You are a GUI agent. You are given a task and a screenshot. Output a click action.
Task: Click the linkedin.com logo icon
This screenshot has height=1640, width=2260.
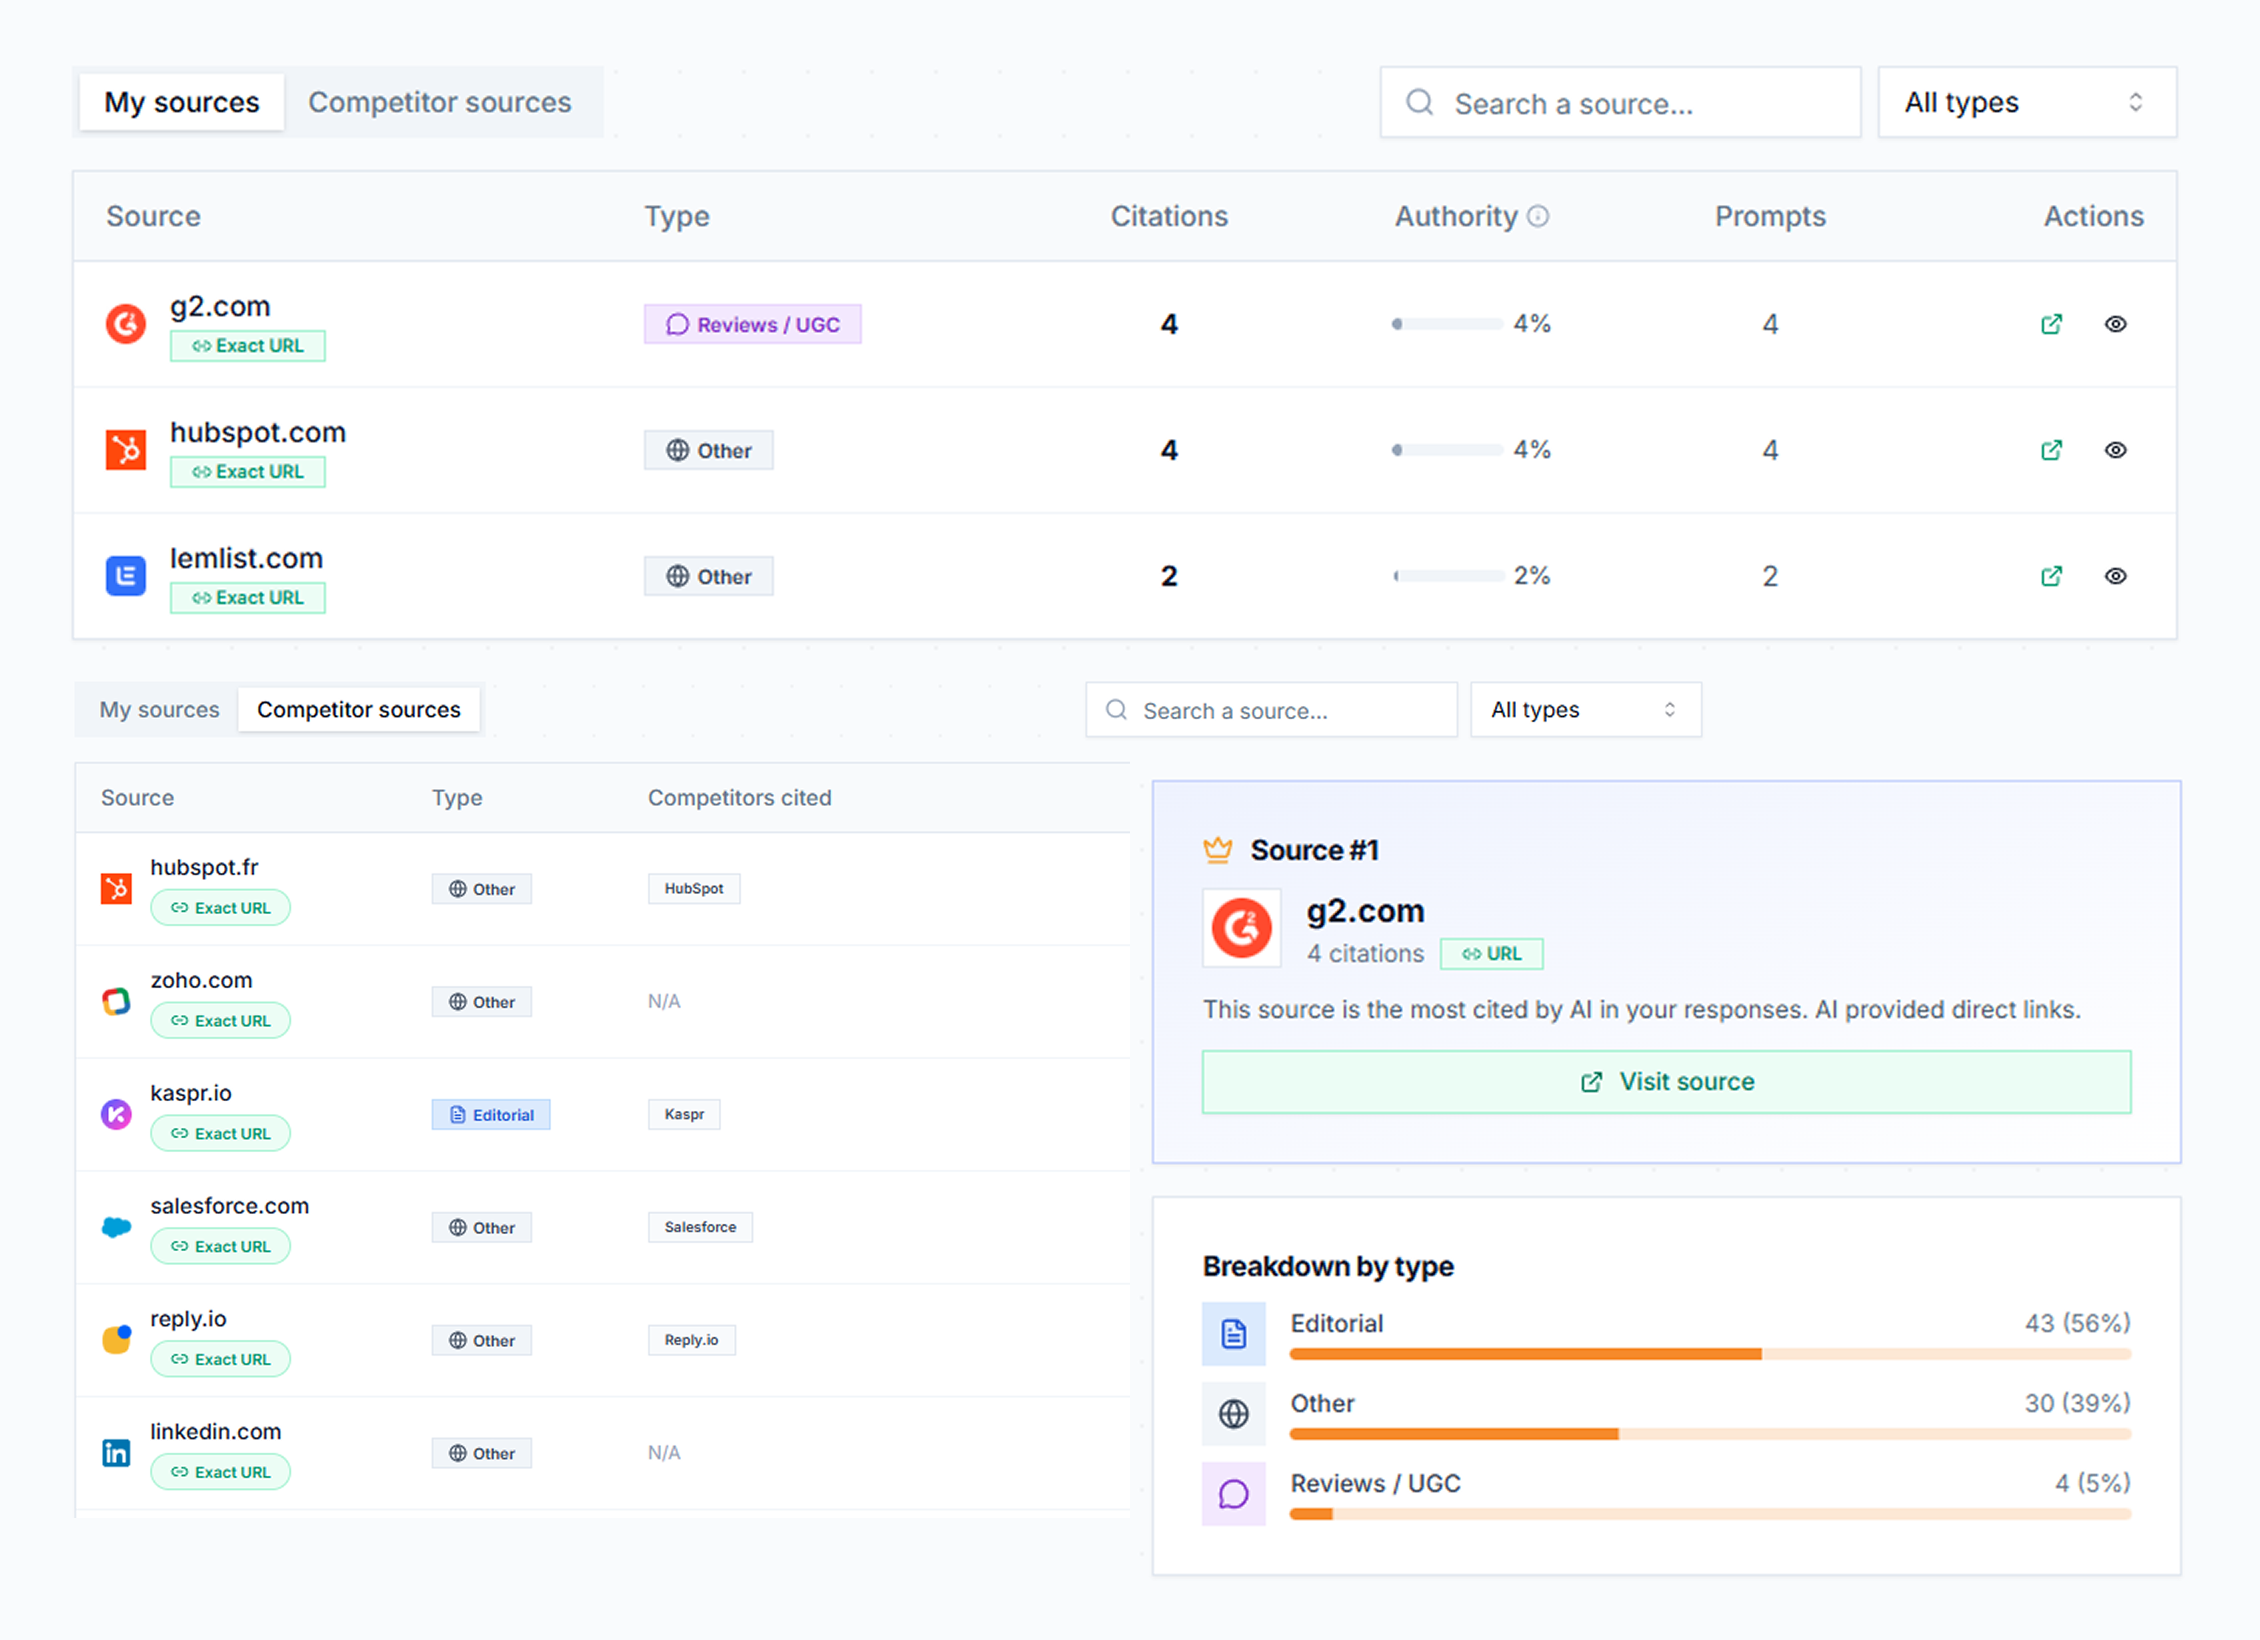[x=116, y=1452]
